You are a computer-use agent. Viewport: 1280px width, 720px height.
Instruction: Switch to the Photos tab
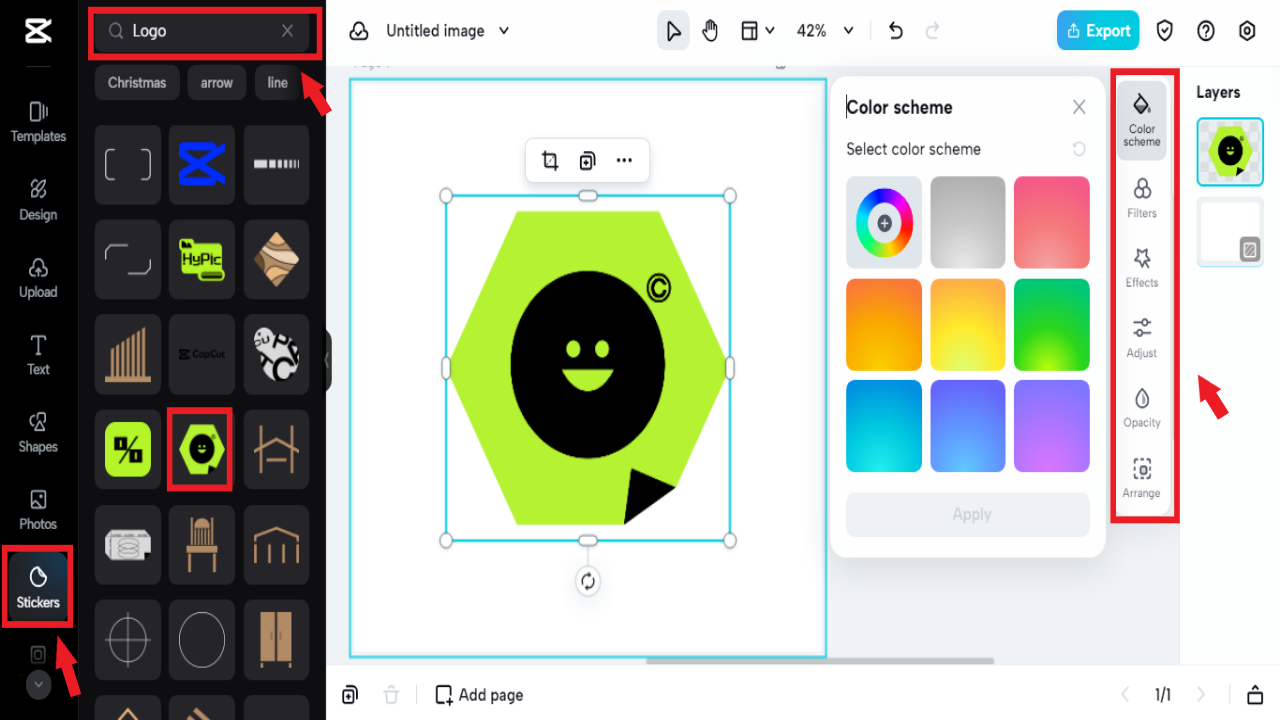(x=37, y=510)
